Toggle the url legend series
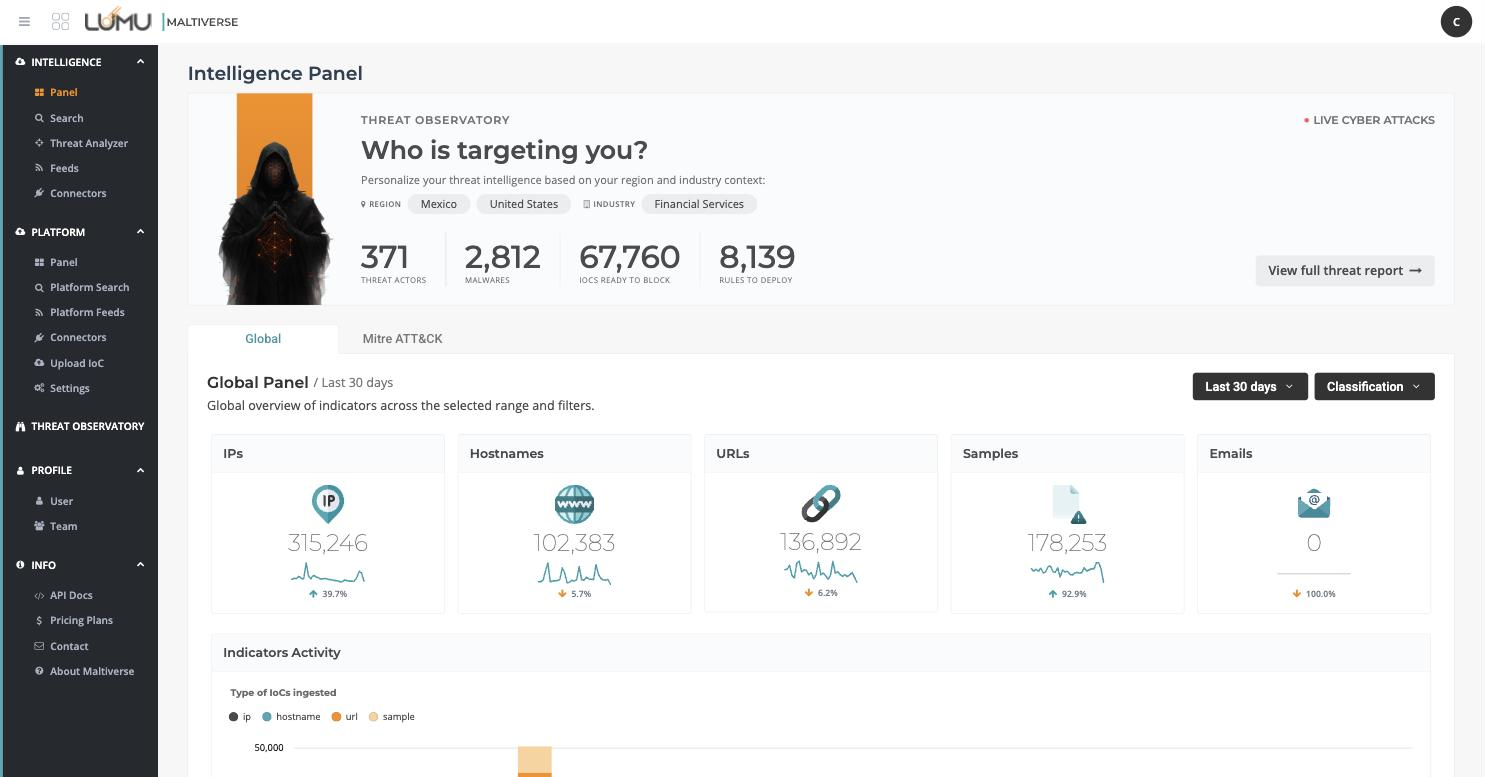Image resolution: width=1485 pixels, height=777 pixels. (x=345, y=717)
